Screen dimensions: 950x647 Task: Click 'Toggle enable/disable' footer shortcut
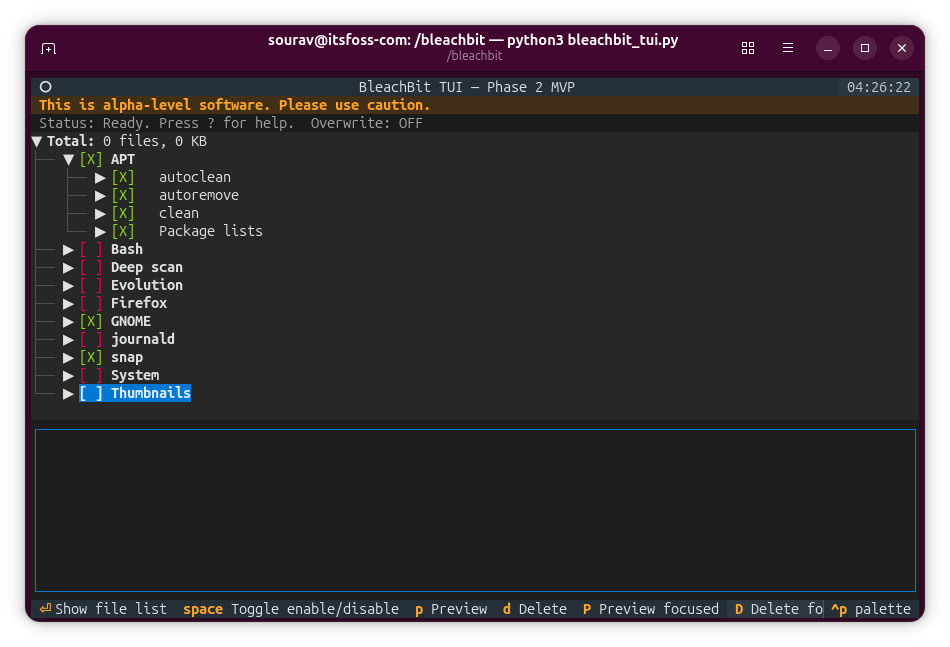coord(291,609)
